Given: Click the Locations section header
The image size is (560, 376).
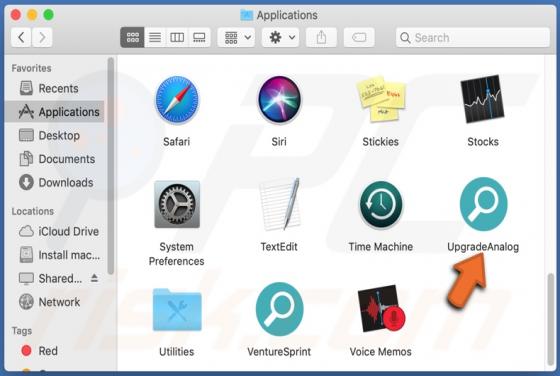Looking at the screenshot, I should point(32,211).
